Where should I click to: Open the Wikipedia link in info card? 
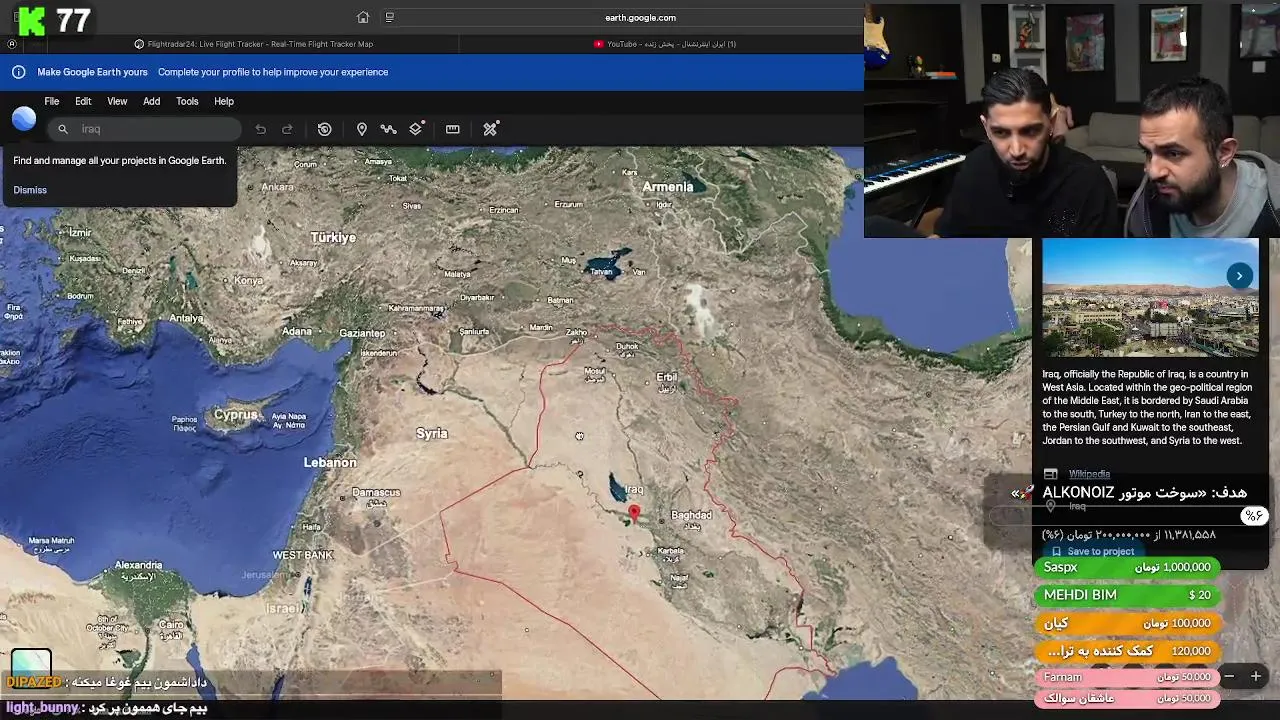click(1089, 474)
